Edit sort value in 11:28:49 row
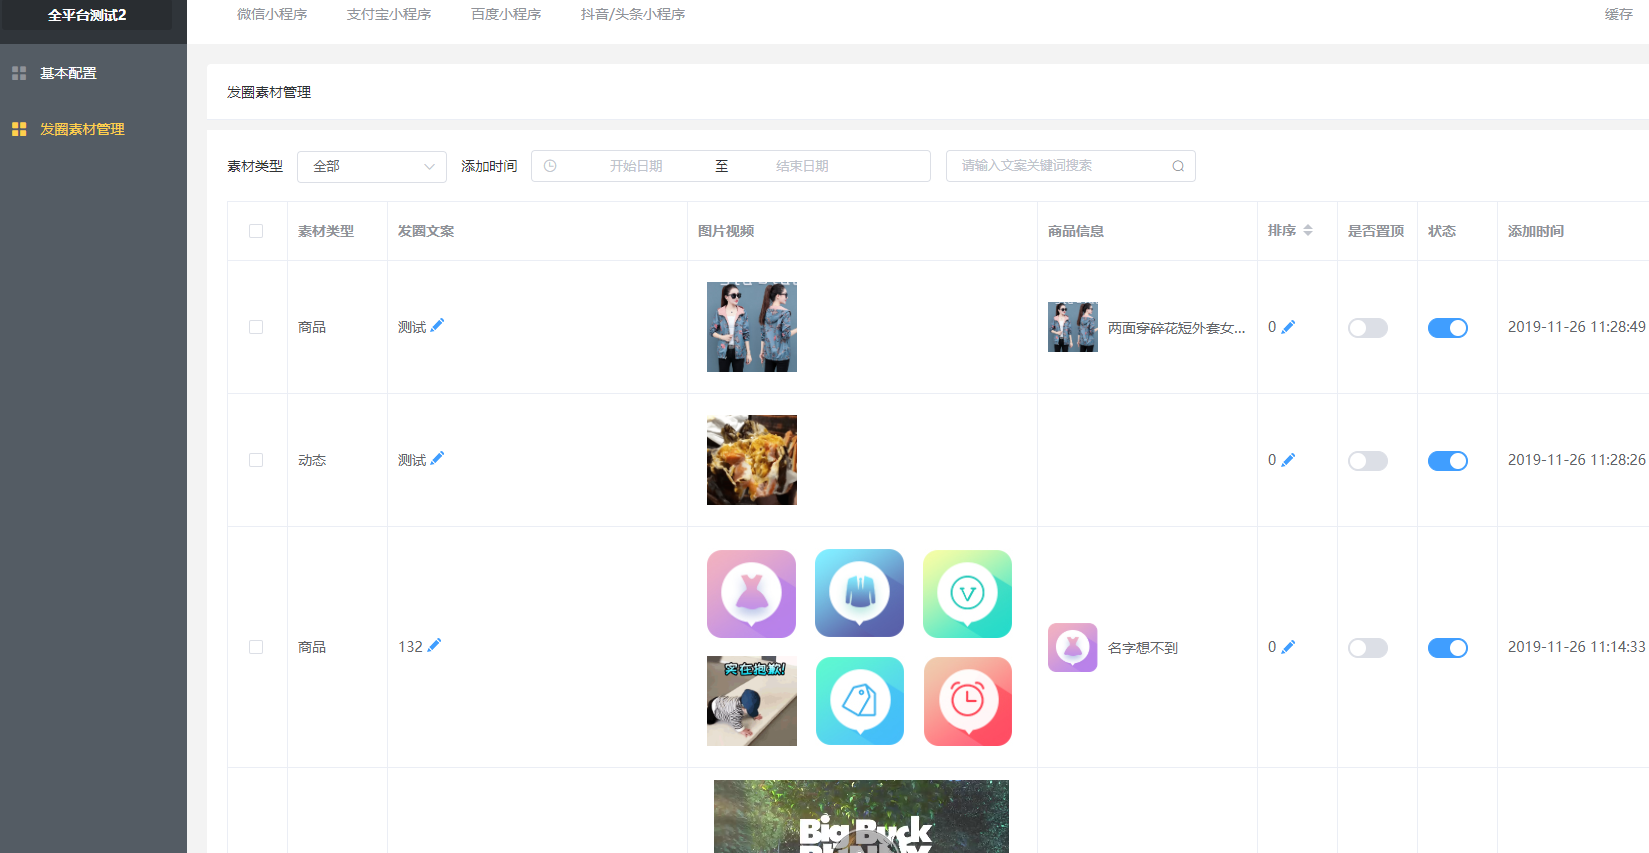Screen dimensions: 1649x853 click(1288, 327)
